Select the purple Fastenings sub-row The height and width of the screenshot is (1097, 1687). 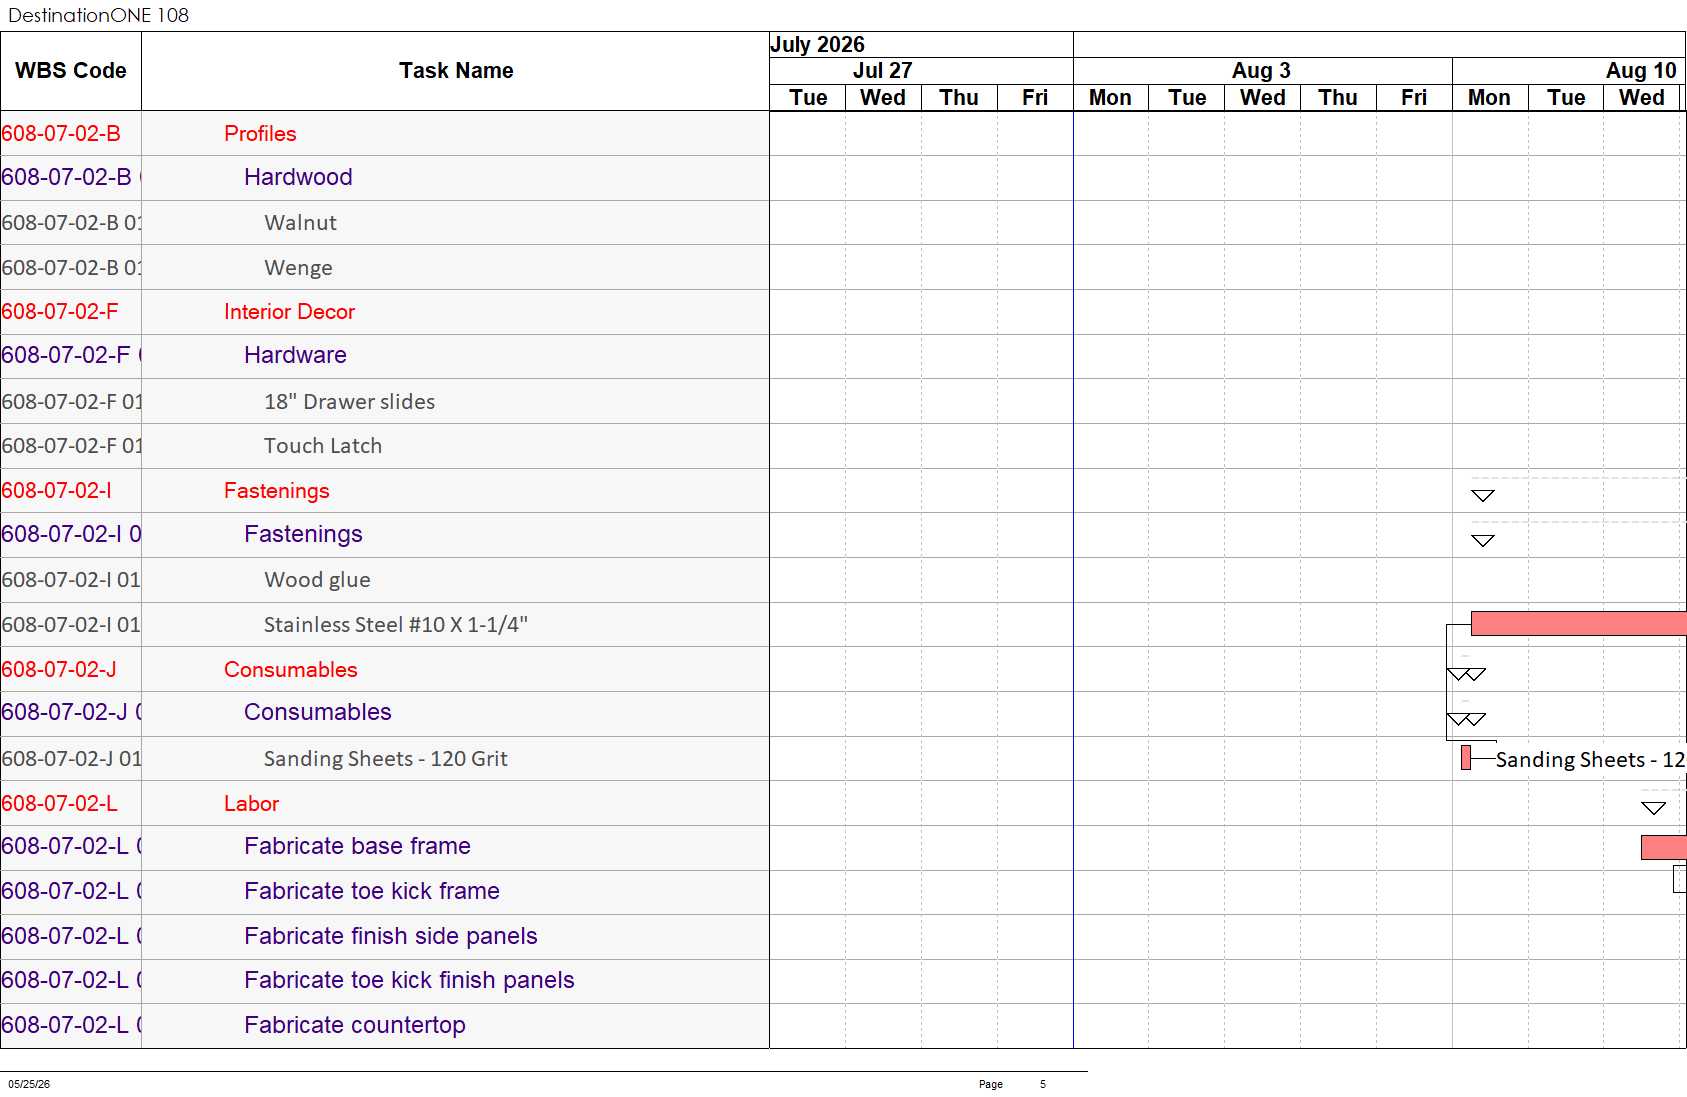tap(385, 535)
